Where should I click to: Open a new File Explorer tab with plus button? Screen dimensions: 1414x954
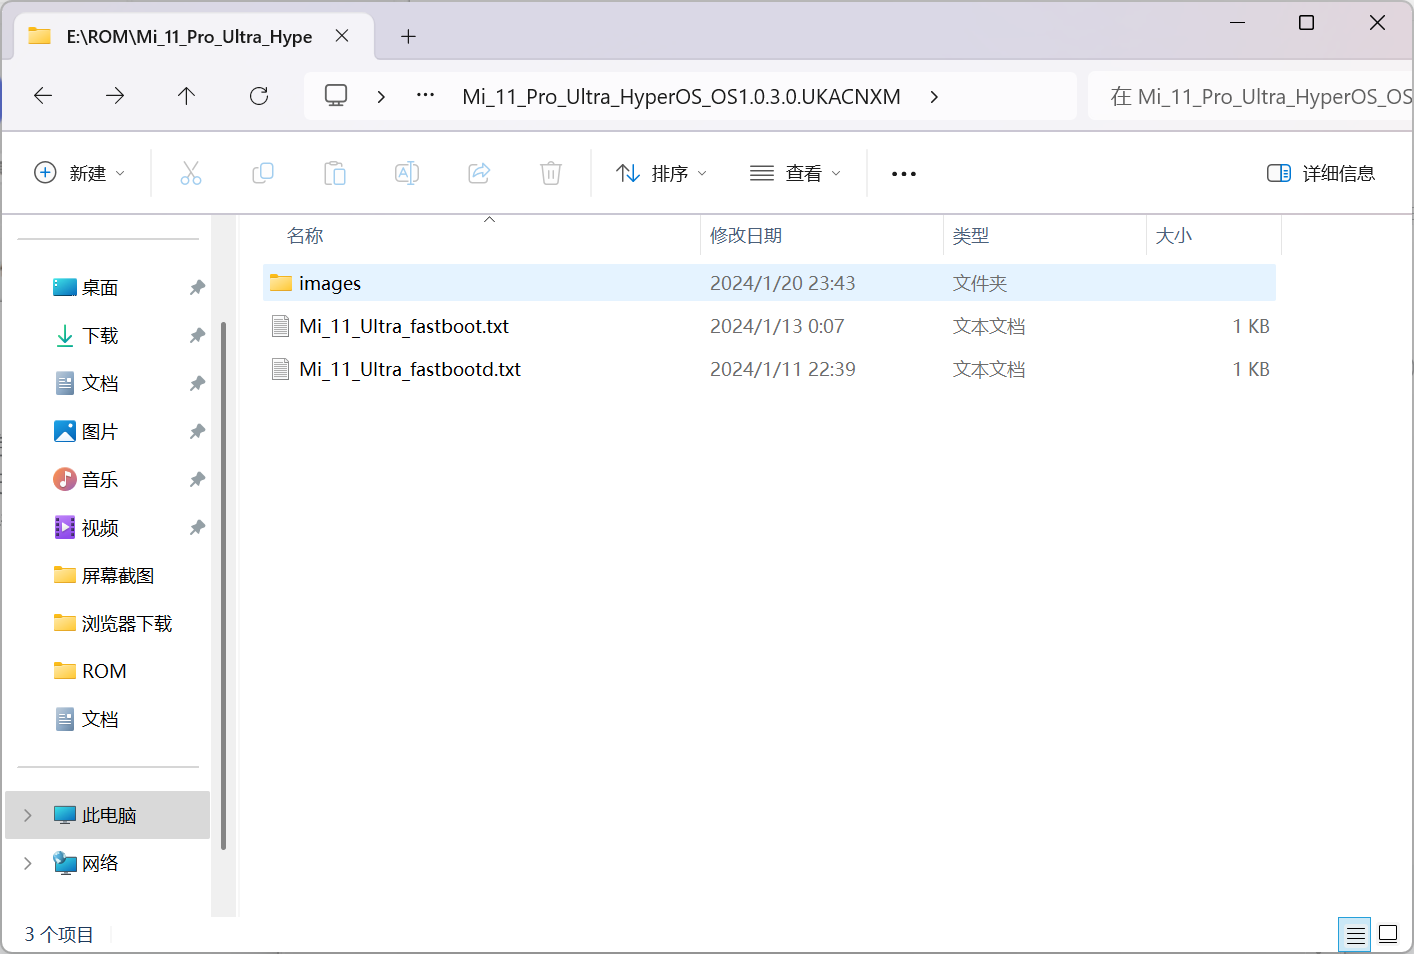[x=407, y=36]
